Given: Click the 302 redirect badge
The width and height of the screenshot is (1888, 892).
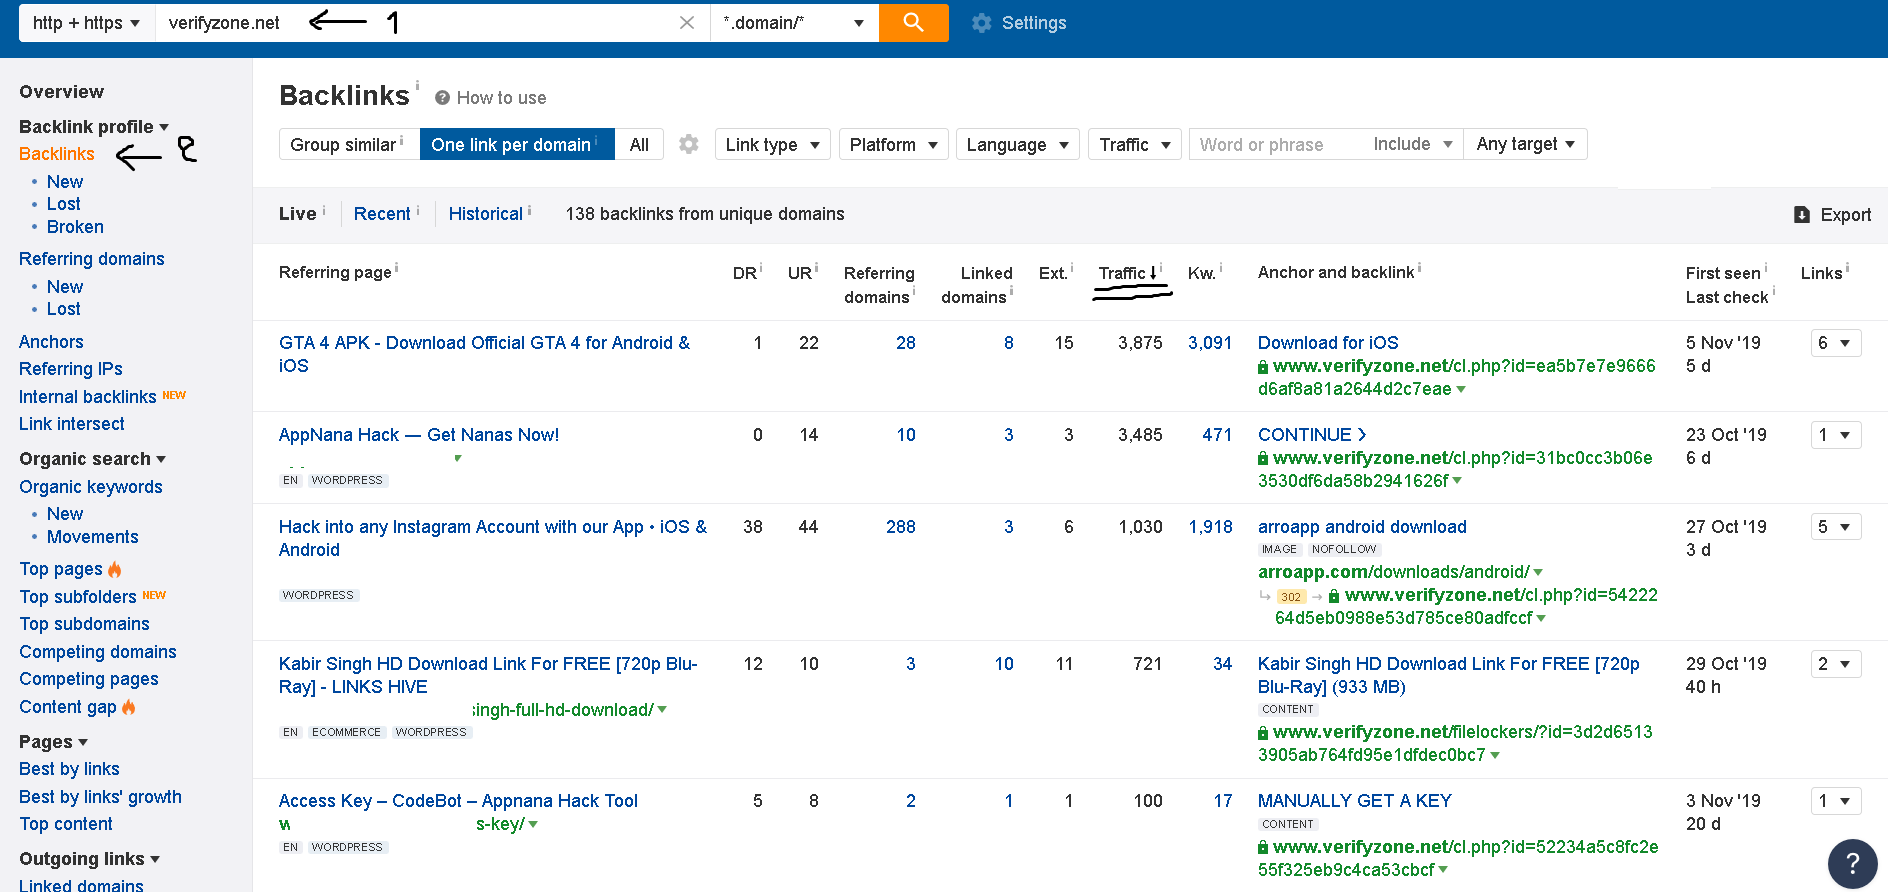Looking at the screenshot, I should click(1291, 596).
